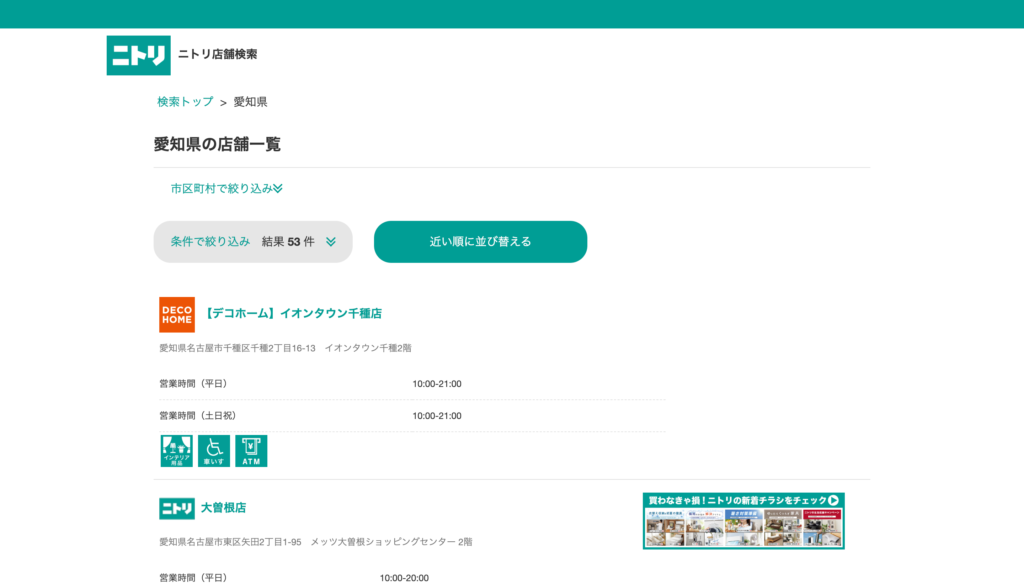Click the orange DECO HOME logo
Viewport: 1024px width, 584px height.
(x=177, y=314)
